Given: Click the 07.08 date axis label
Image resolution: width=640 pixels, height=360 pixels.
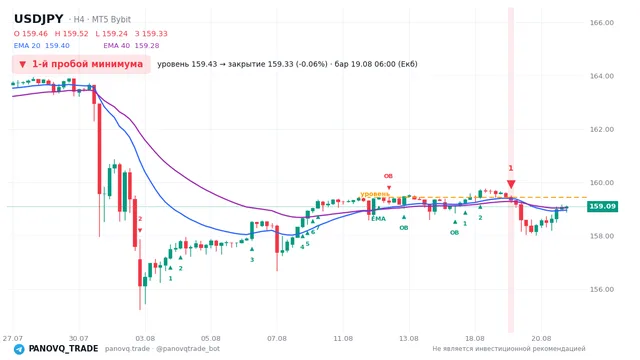Looking at the screenshot, I should (277, 338).
